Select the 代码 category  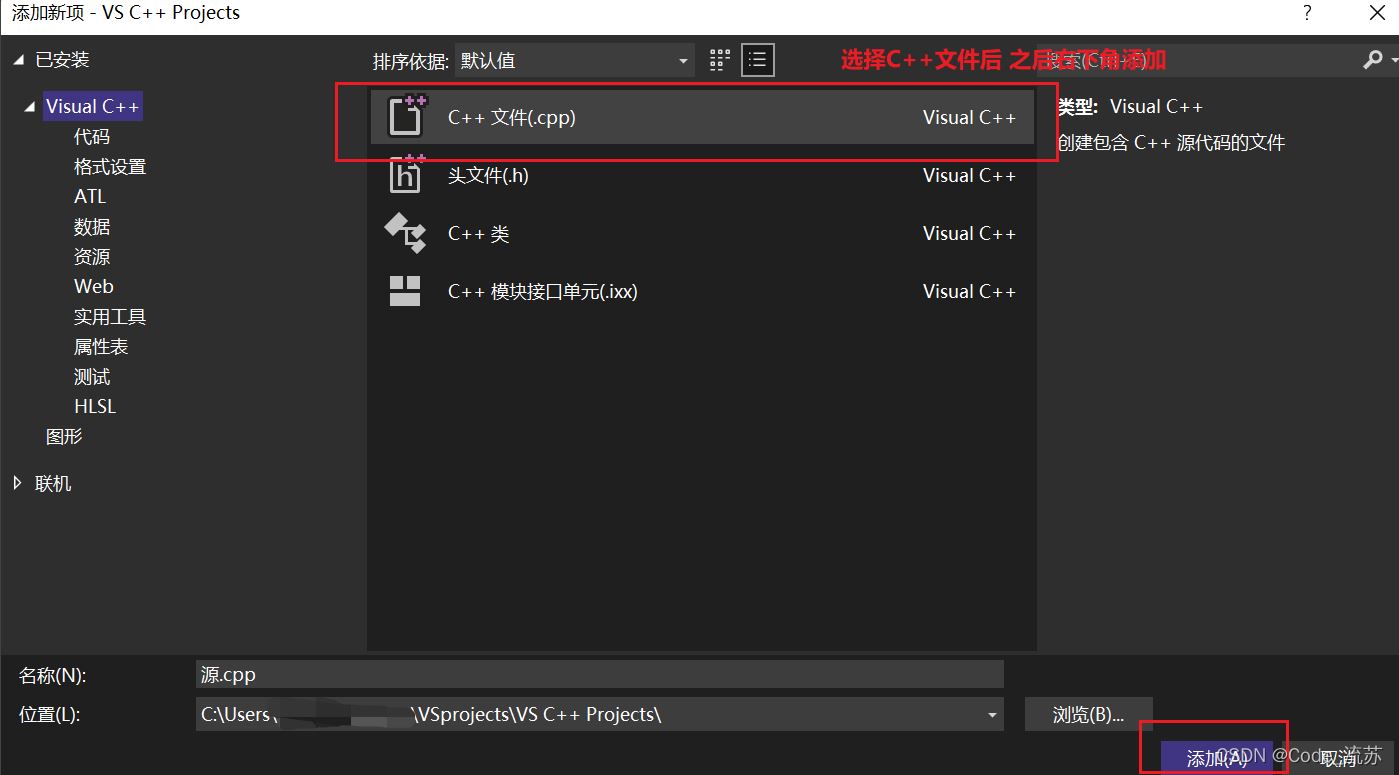pos(92,137)
